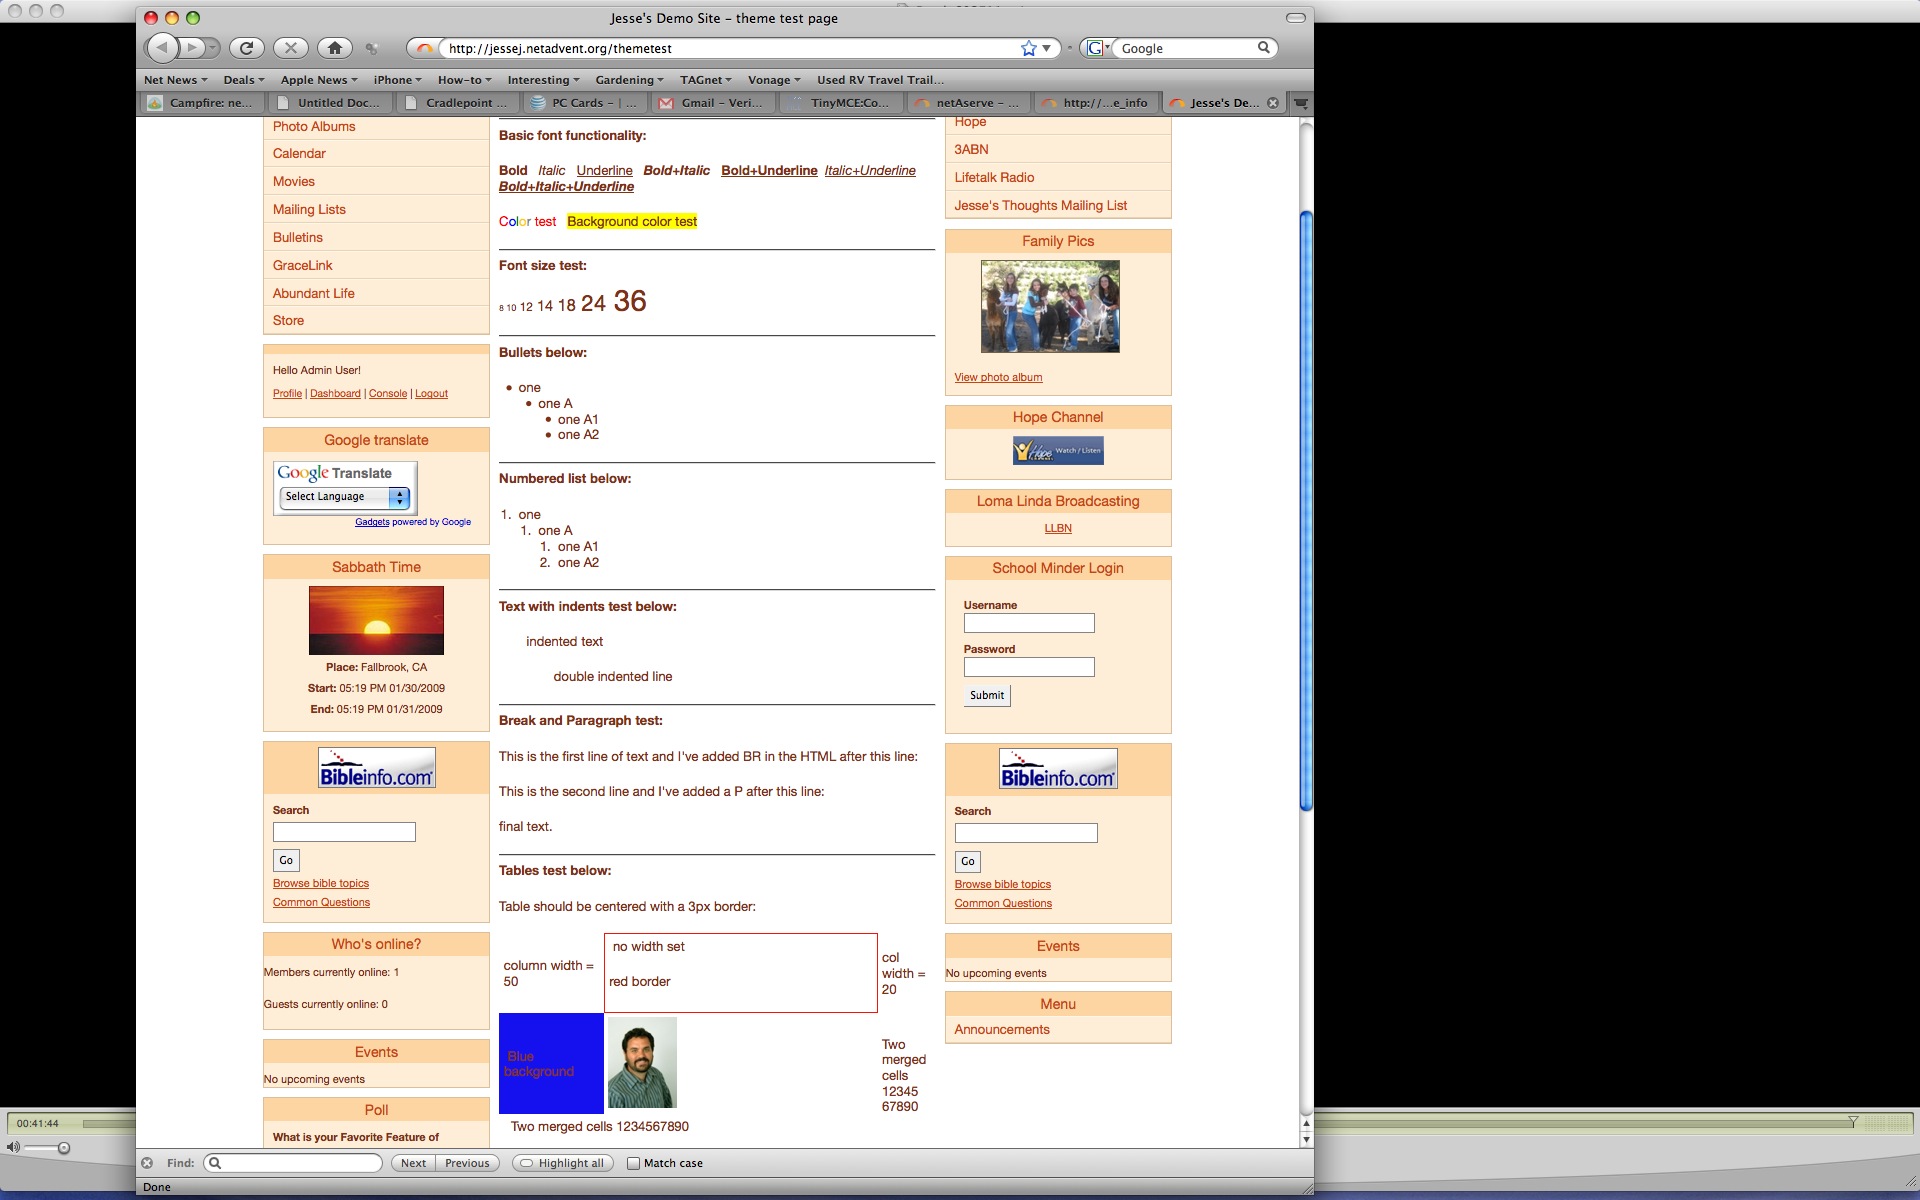Switch to the Untitled Doc tab
Screen dimensions: 1920x1200
(328, 102)
